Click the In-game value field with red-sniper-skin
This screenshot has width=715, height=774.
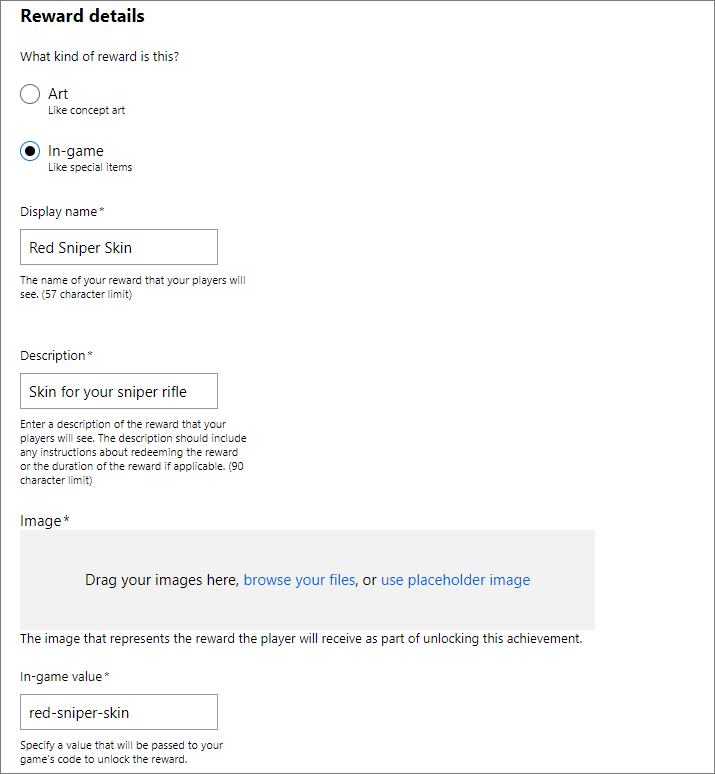click(x=119, y=712)
